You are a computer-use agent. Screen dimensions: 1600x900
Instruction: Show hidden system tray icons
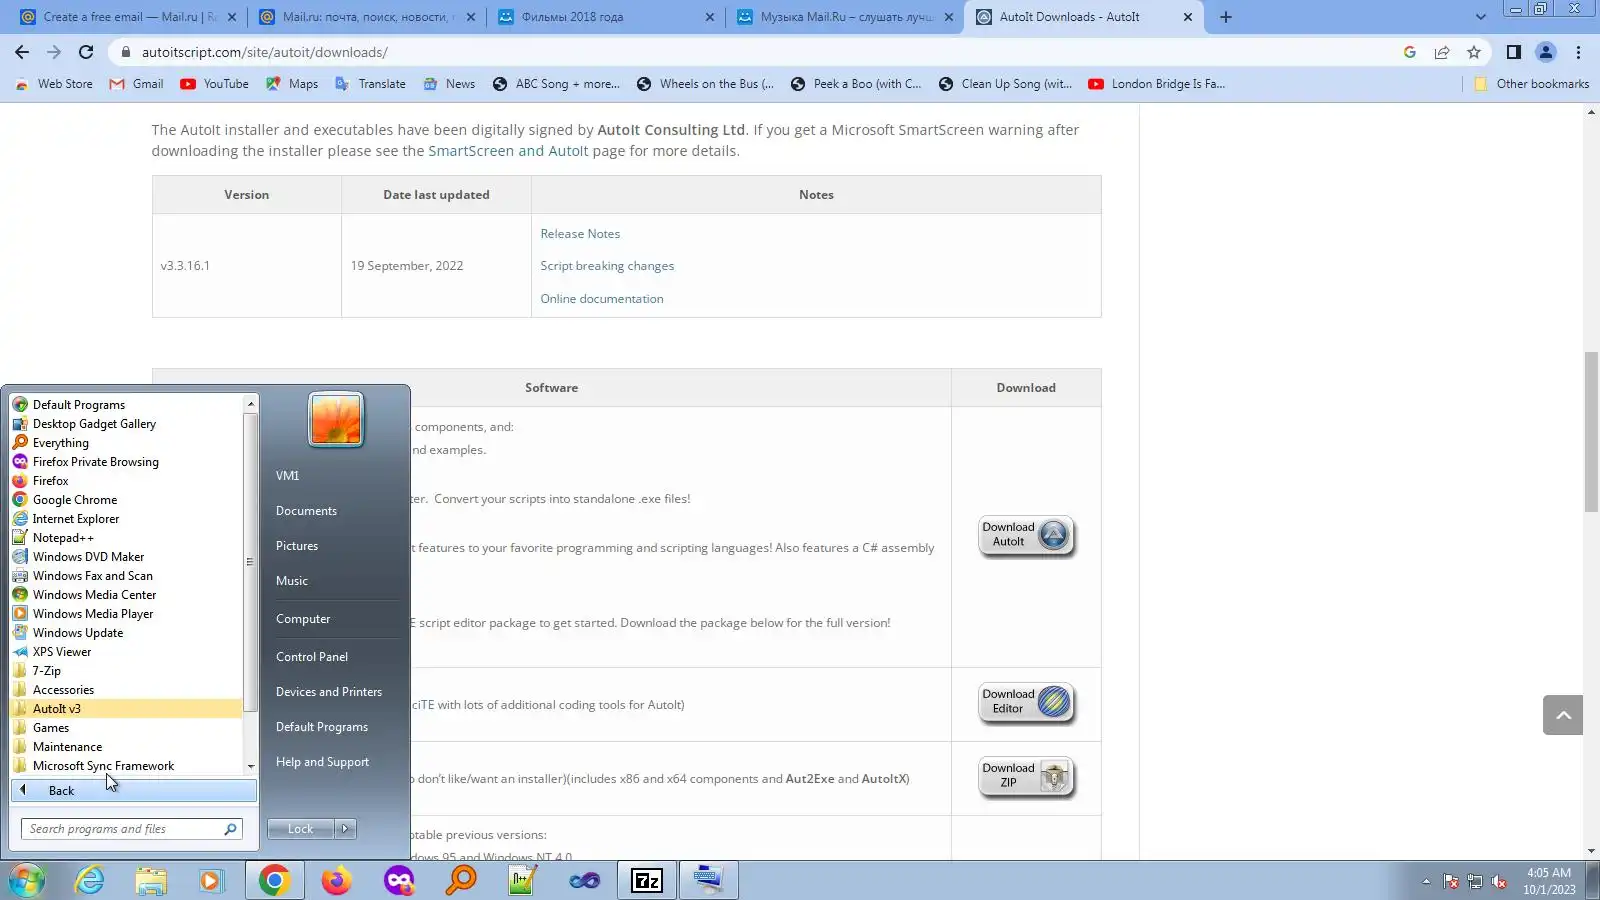coord(1426,881)
